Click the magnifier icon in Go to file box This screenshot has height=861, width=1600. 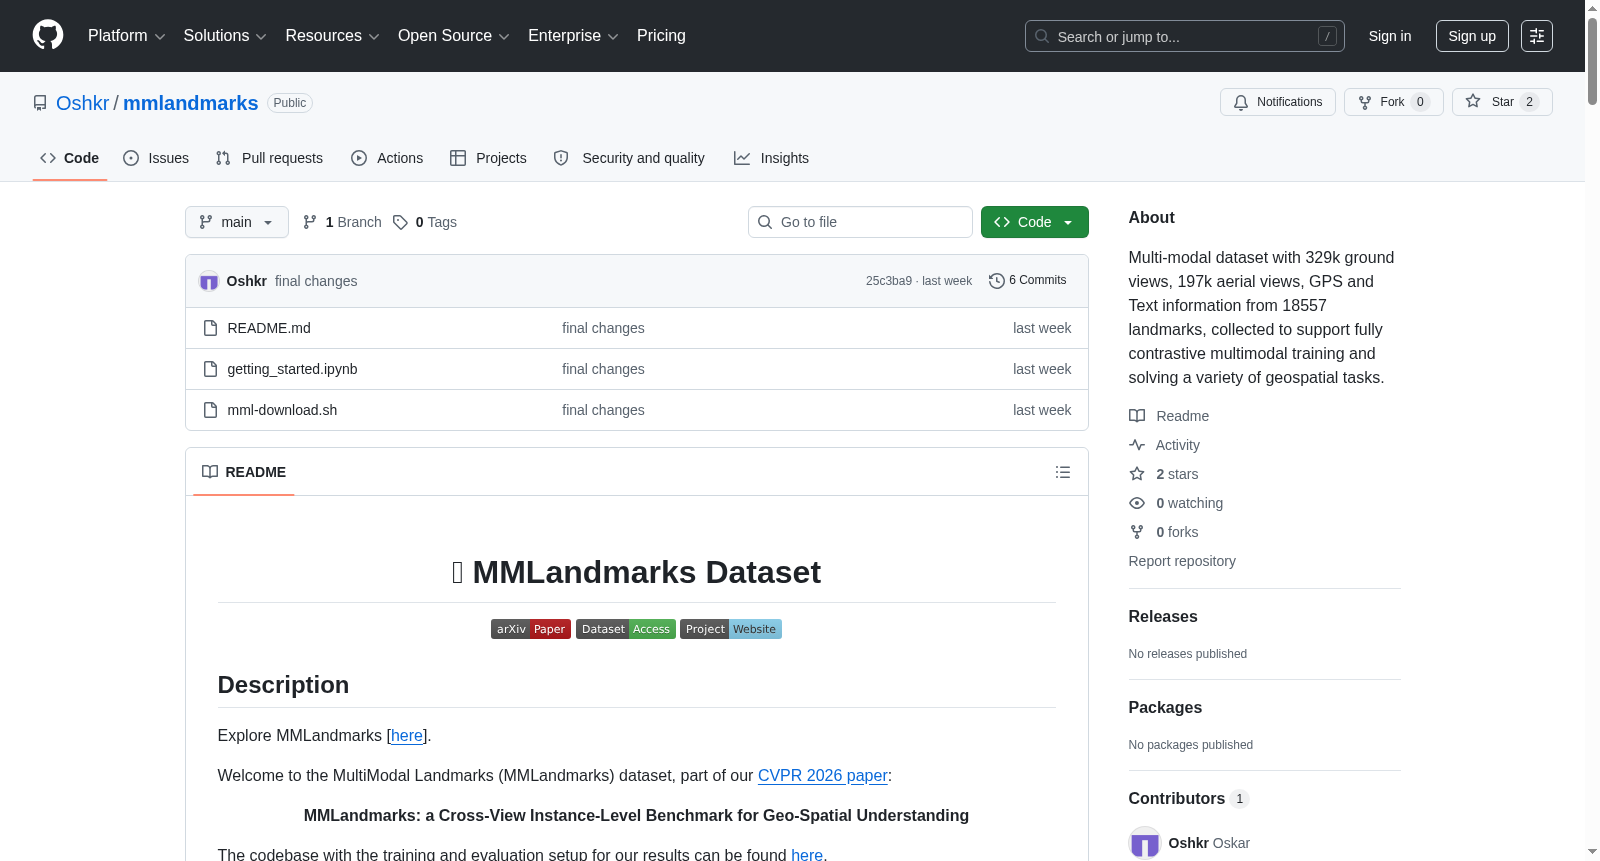tap(765, 222)
